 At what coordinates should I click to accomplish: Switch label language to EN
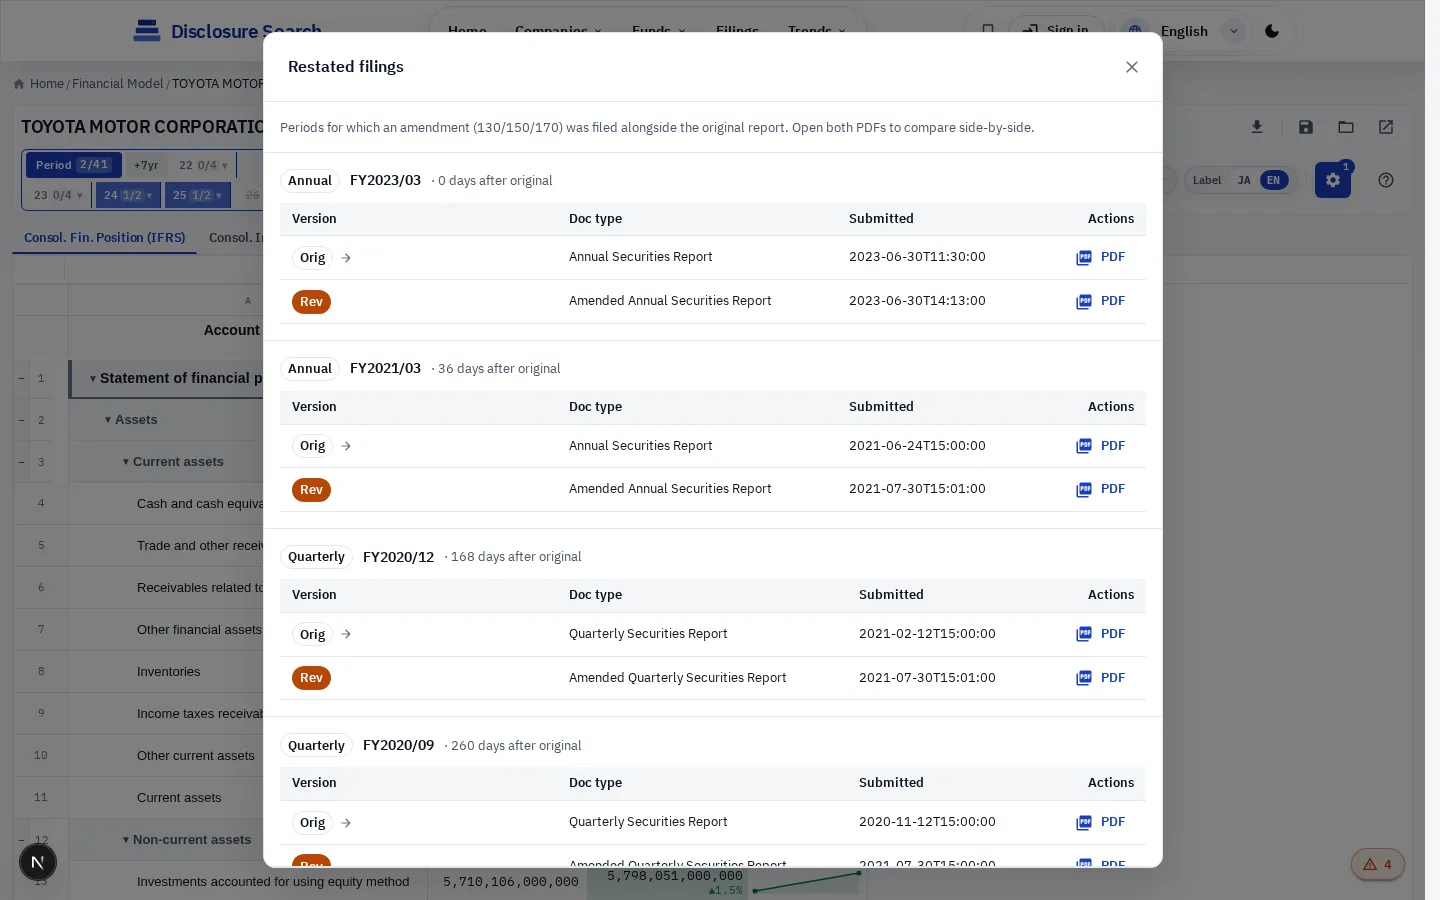click(x=1273, y=180)
